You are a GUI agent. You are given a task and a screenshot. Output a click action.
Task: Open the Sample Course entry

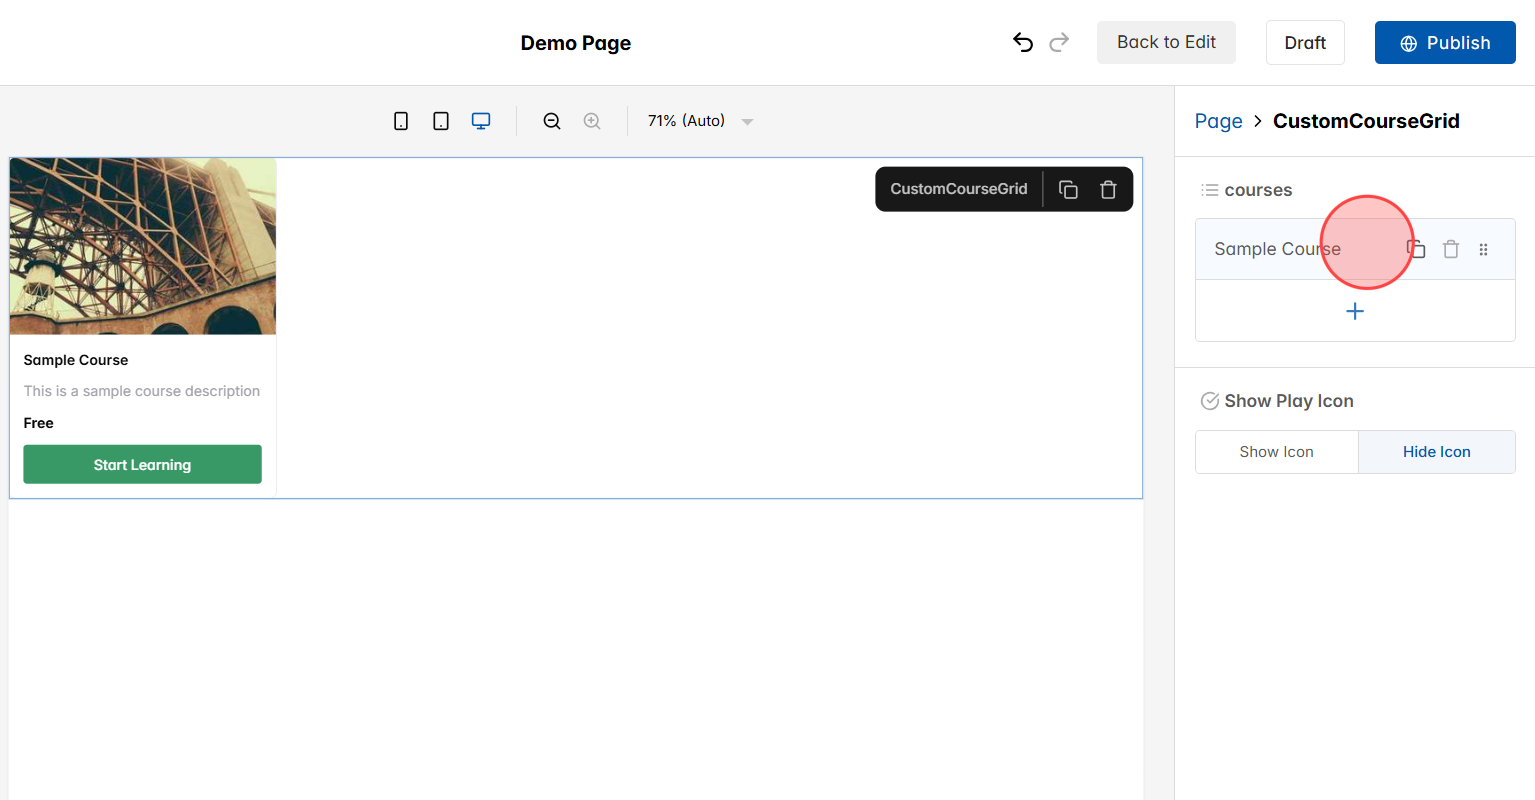(1277, 248)
